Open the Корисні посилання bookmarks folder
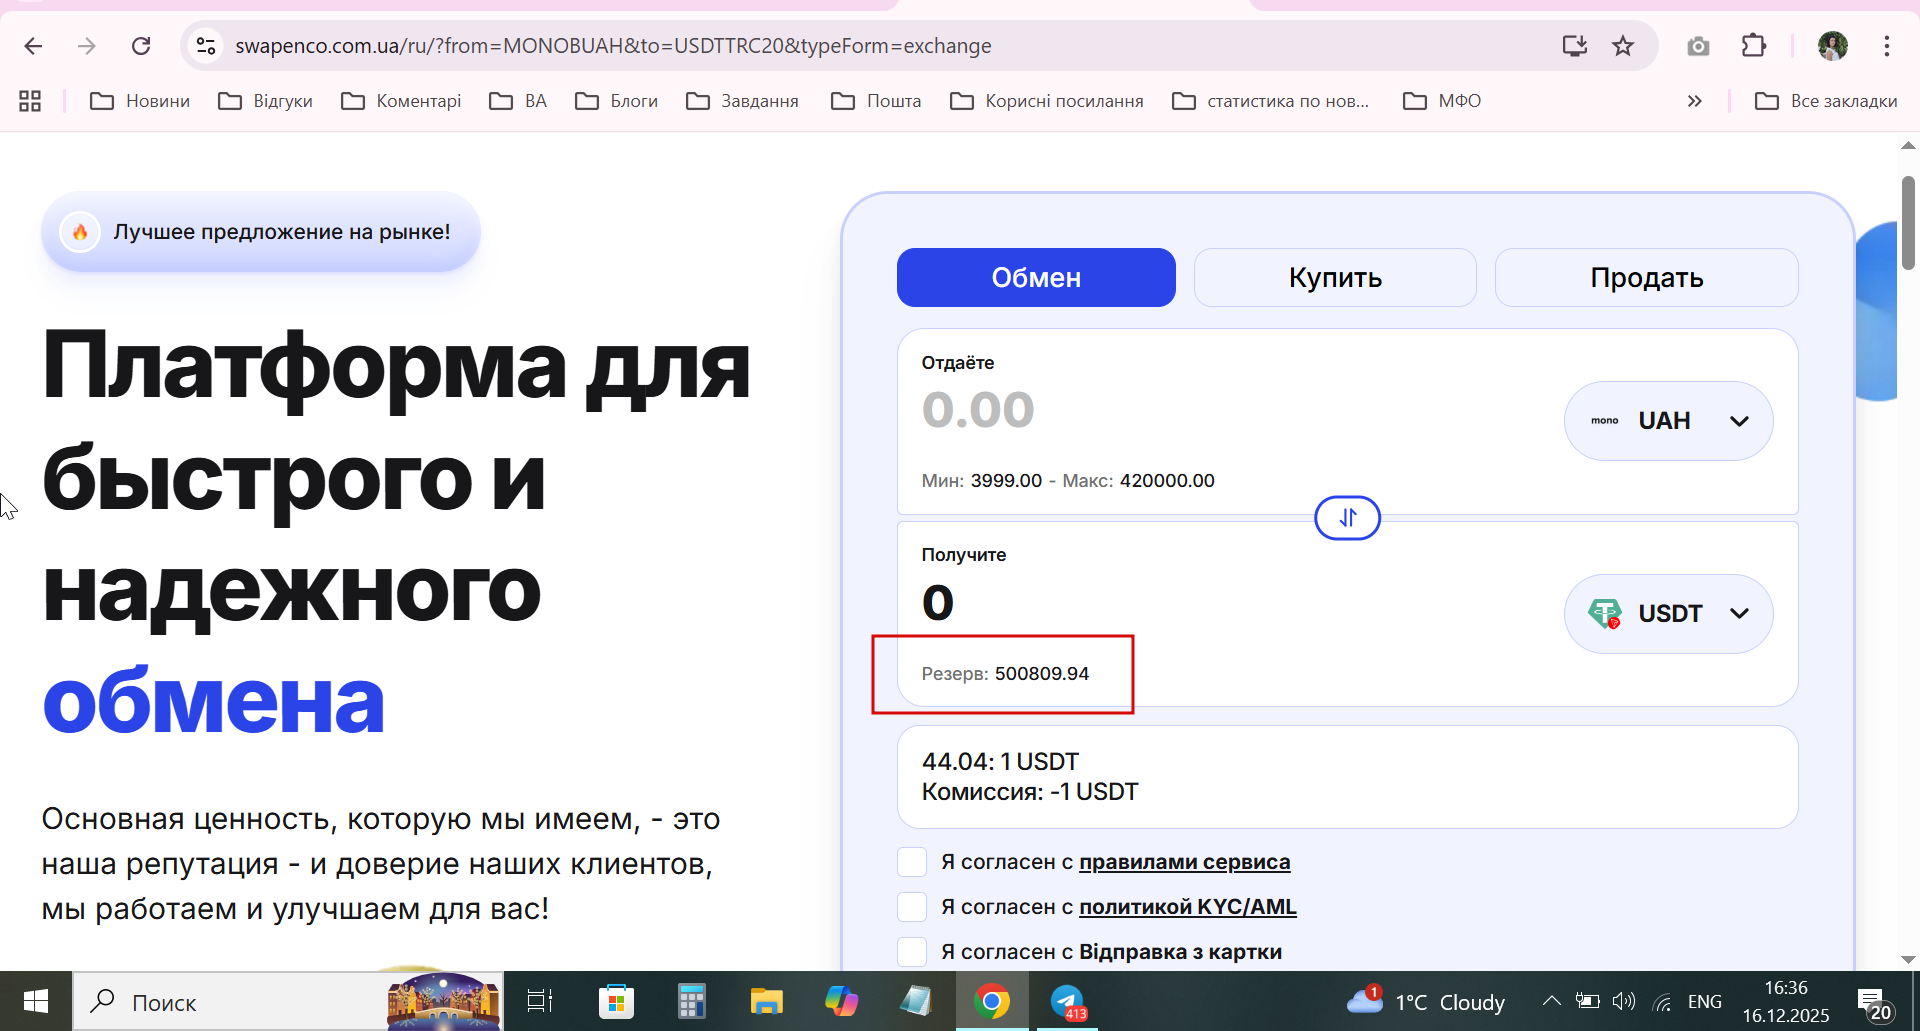The image size is (1920, 1031). (x=1047, y=101)
